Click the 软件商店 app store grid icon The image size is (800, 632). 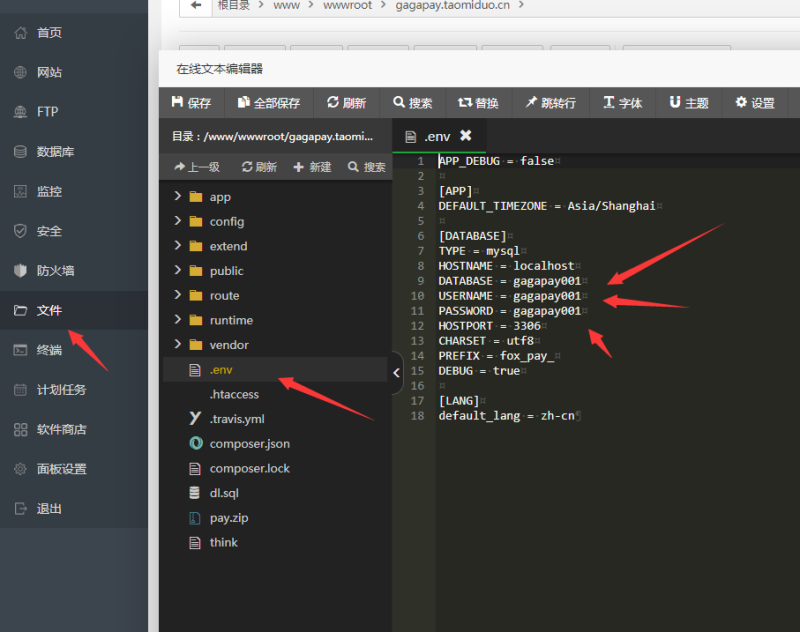[20, 429]
